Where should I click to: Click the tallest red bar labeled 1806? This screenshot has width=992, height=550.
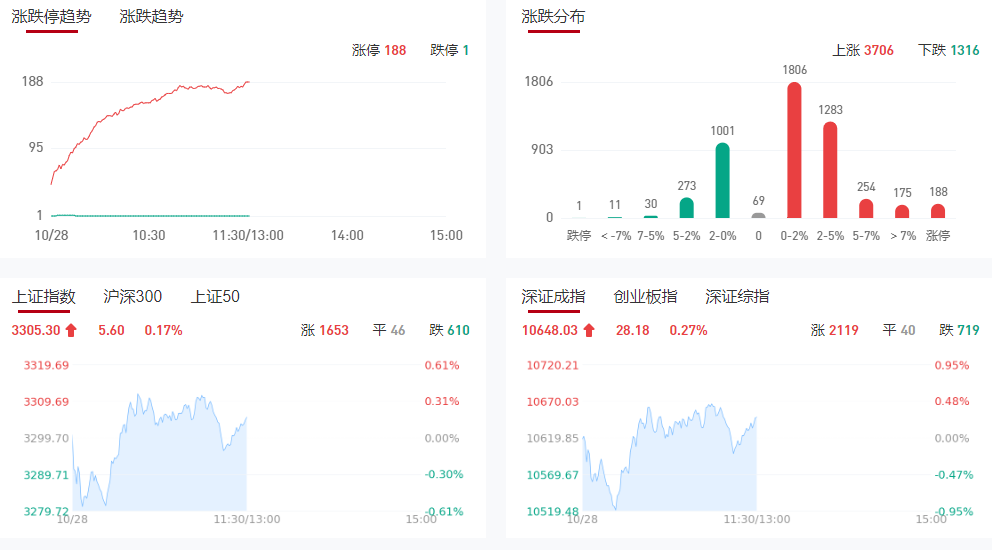[795, 150]
